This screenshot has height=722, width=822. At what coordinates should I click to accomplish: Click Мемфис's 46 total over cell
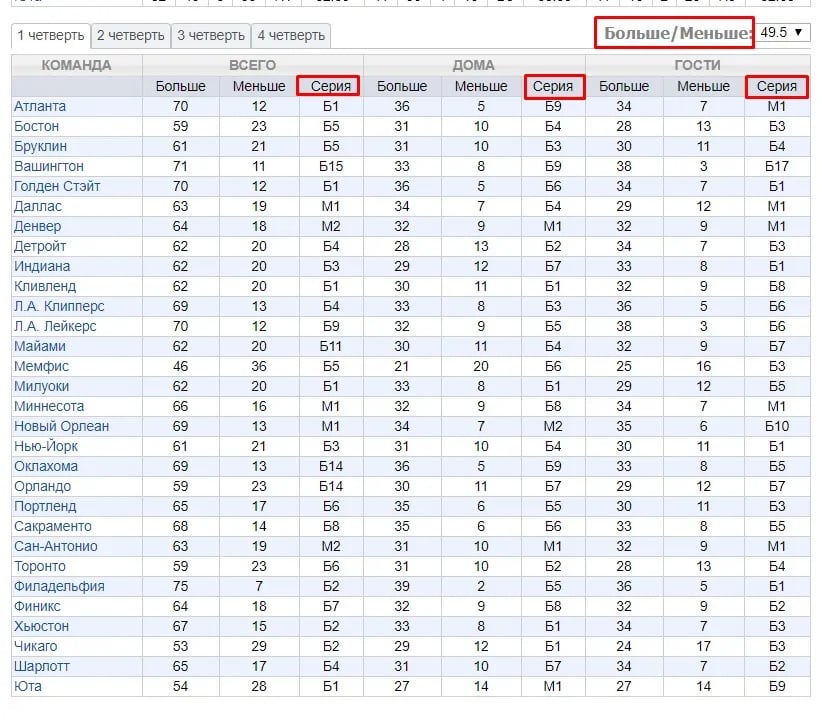pos(180,366)
